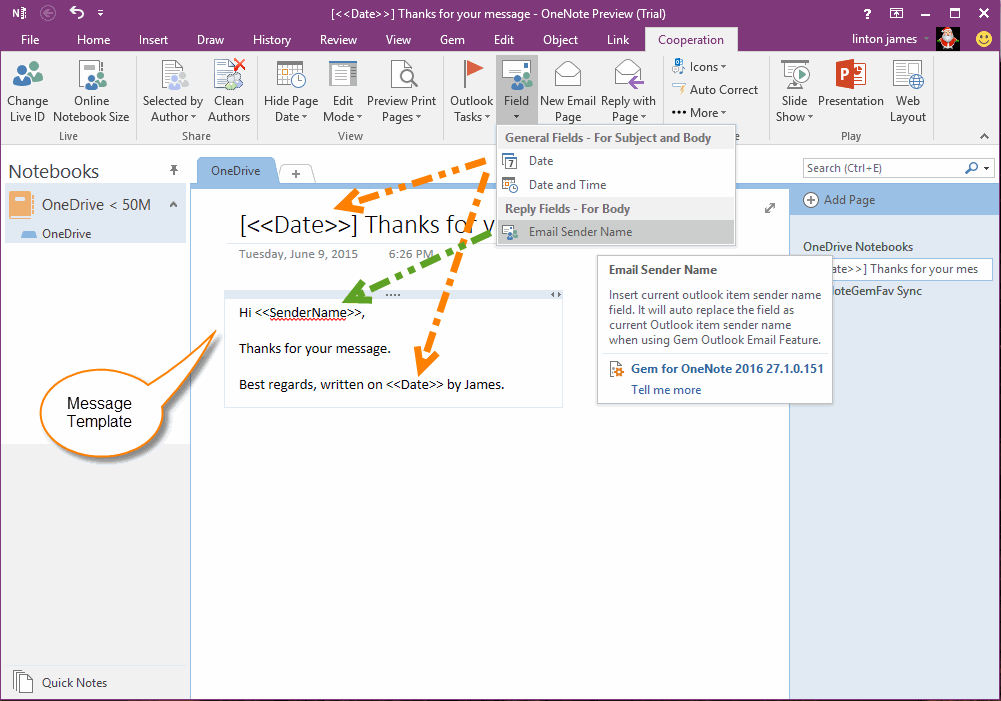This screenshot has height=701, width=1001.
Task: Open the File tab
Action: [30, 40]
